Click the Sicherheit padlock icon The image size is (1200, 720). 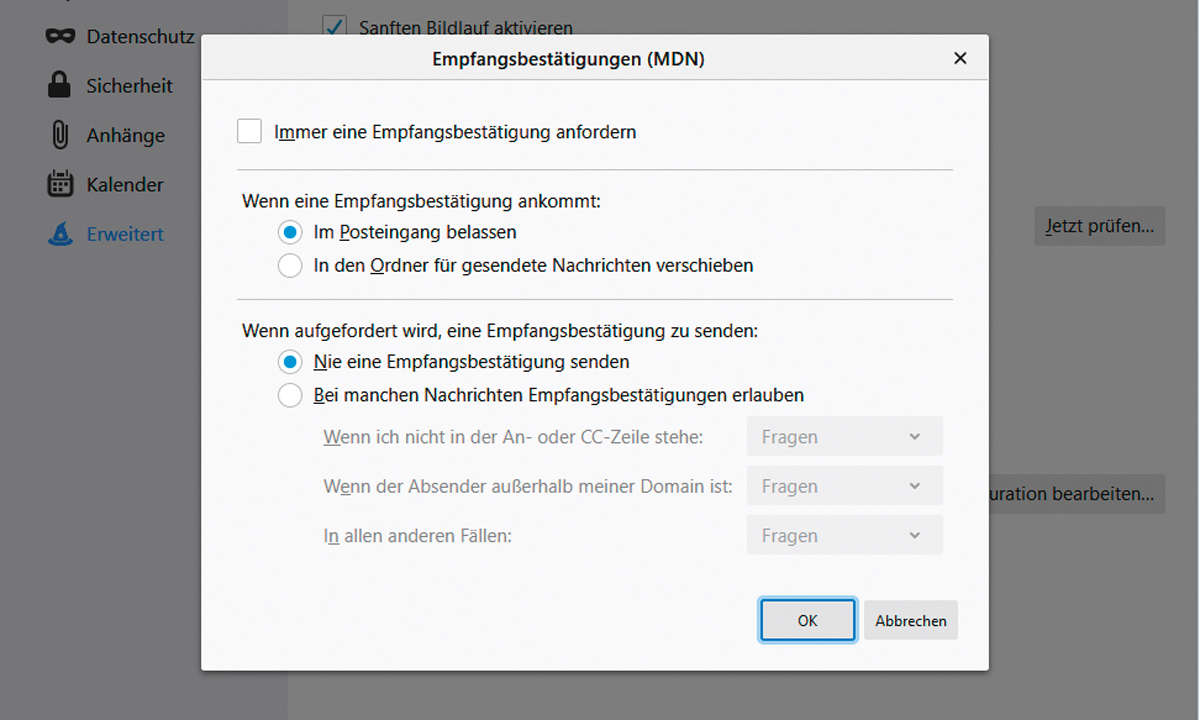pyautogui.click(x=60, y=85)
